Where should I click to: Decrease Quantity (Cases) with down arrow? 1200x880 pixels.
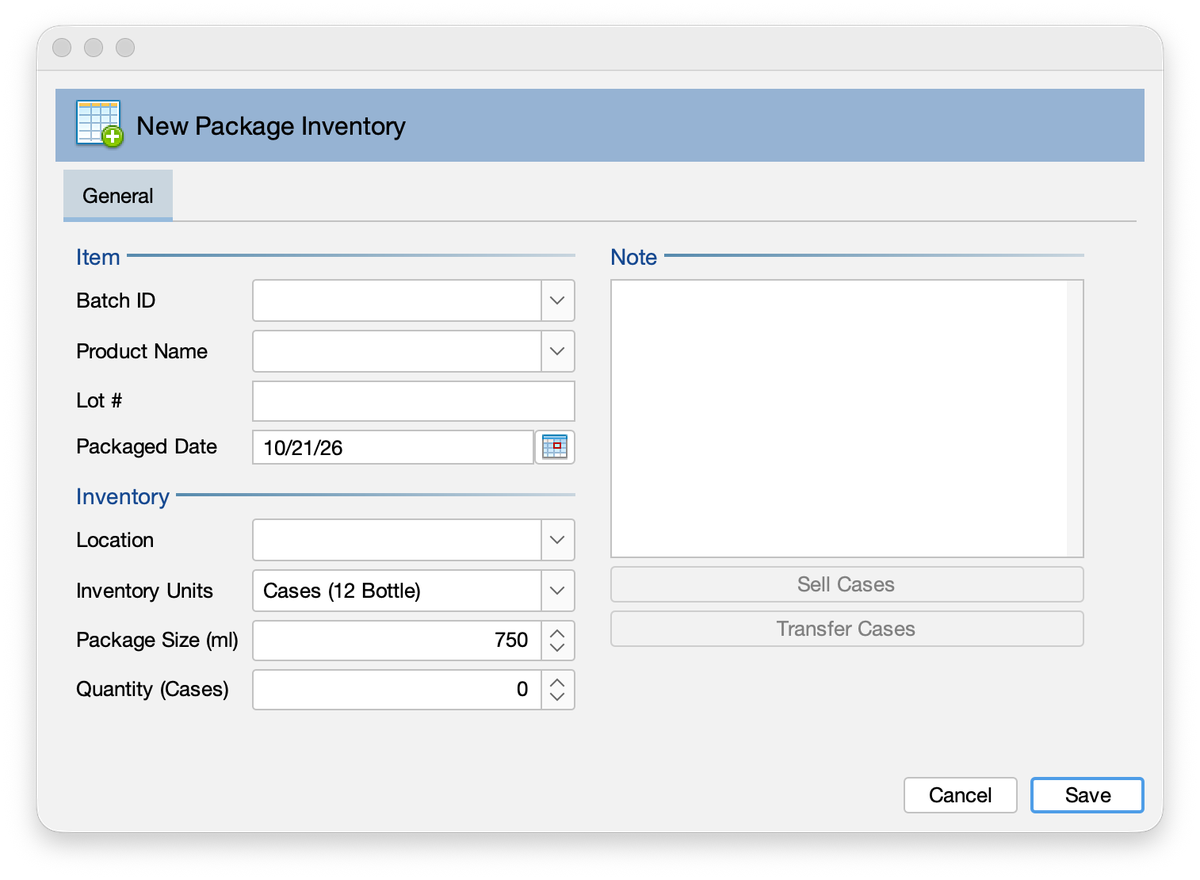coord(558,699)
